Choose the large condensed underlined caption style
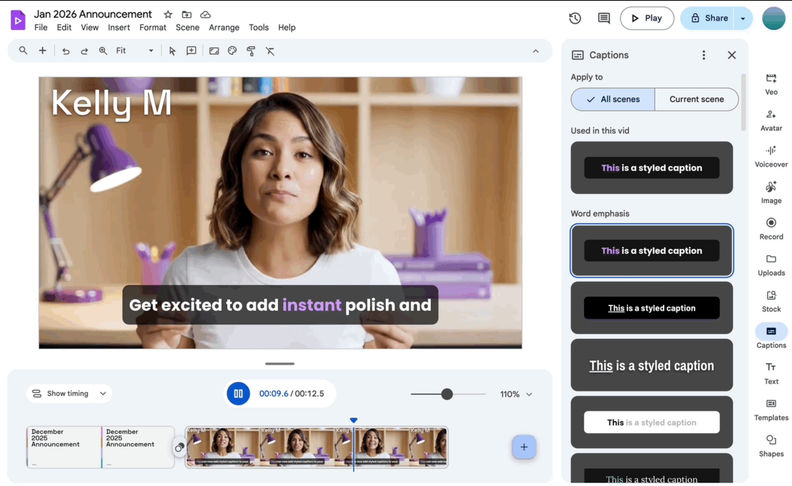The height and width of the screenshot is (486, 792). [652, 365]
